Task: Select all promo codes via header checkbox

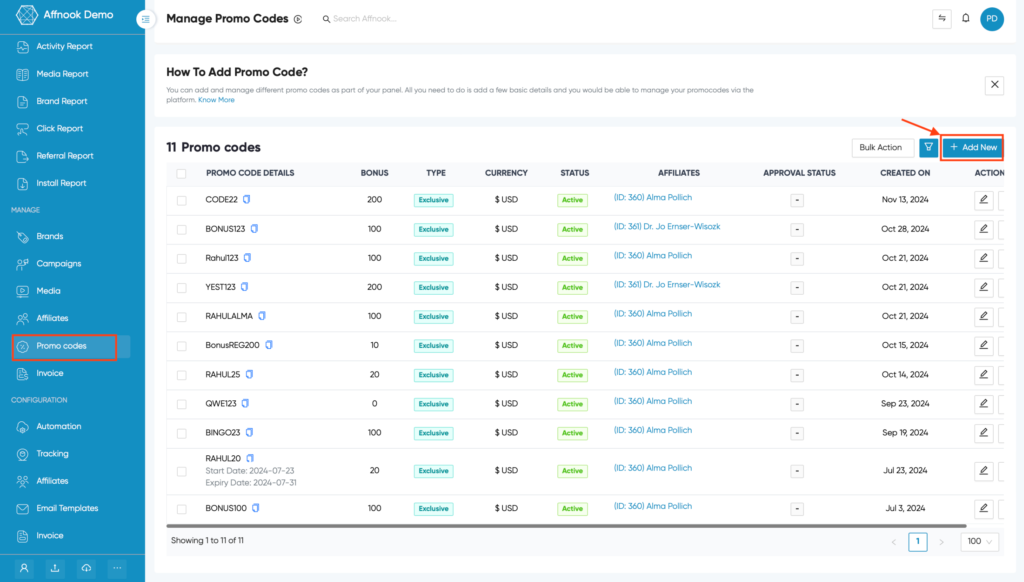Action: (182, 172)
